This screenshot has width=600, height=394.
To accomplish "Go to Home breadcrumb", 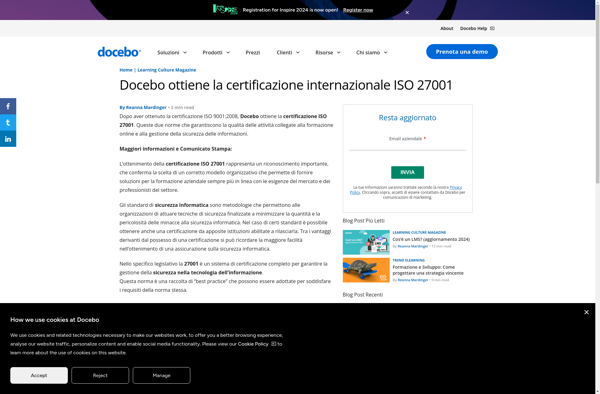I will click(x=126, y=70).
